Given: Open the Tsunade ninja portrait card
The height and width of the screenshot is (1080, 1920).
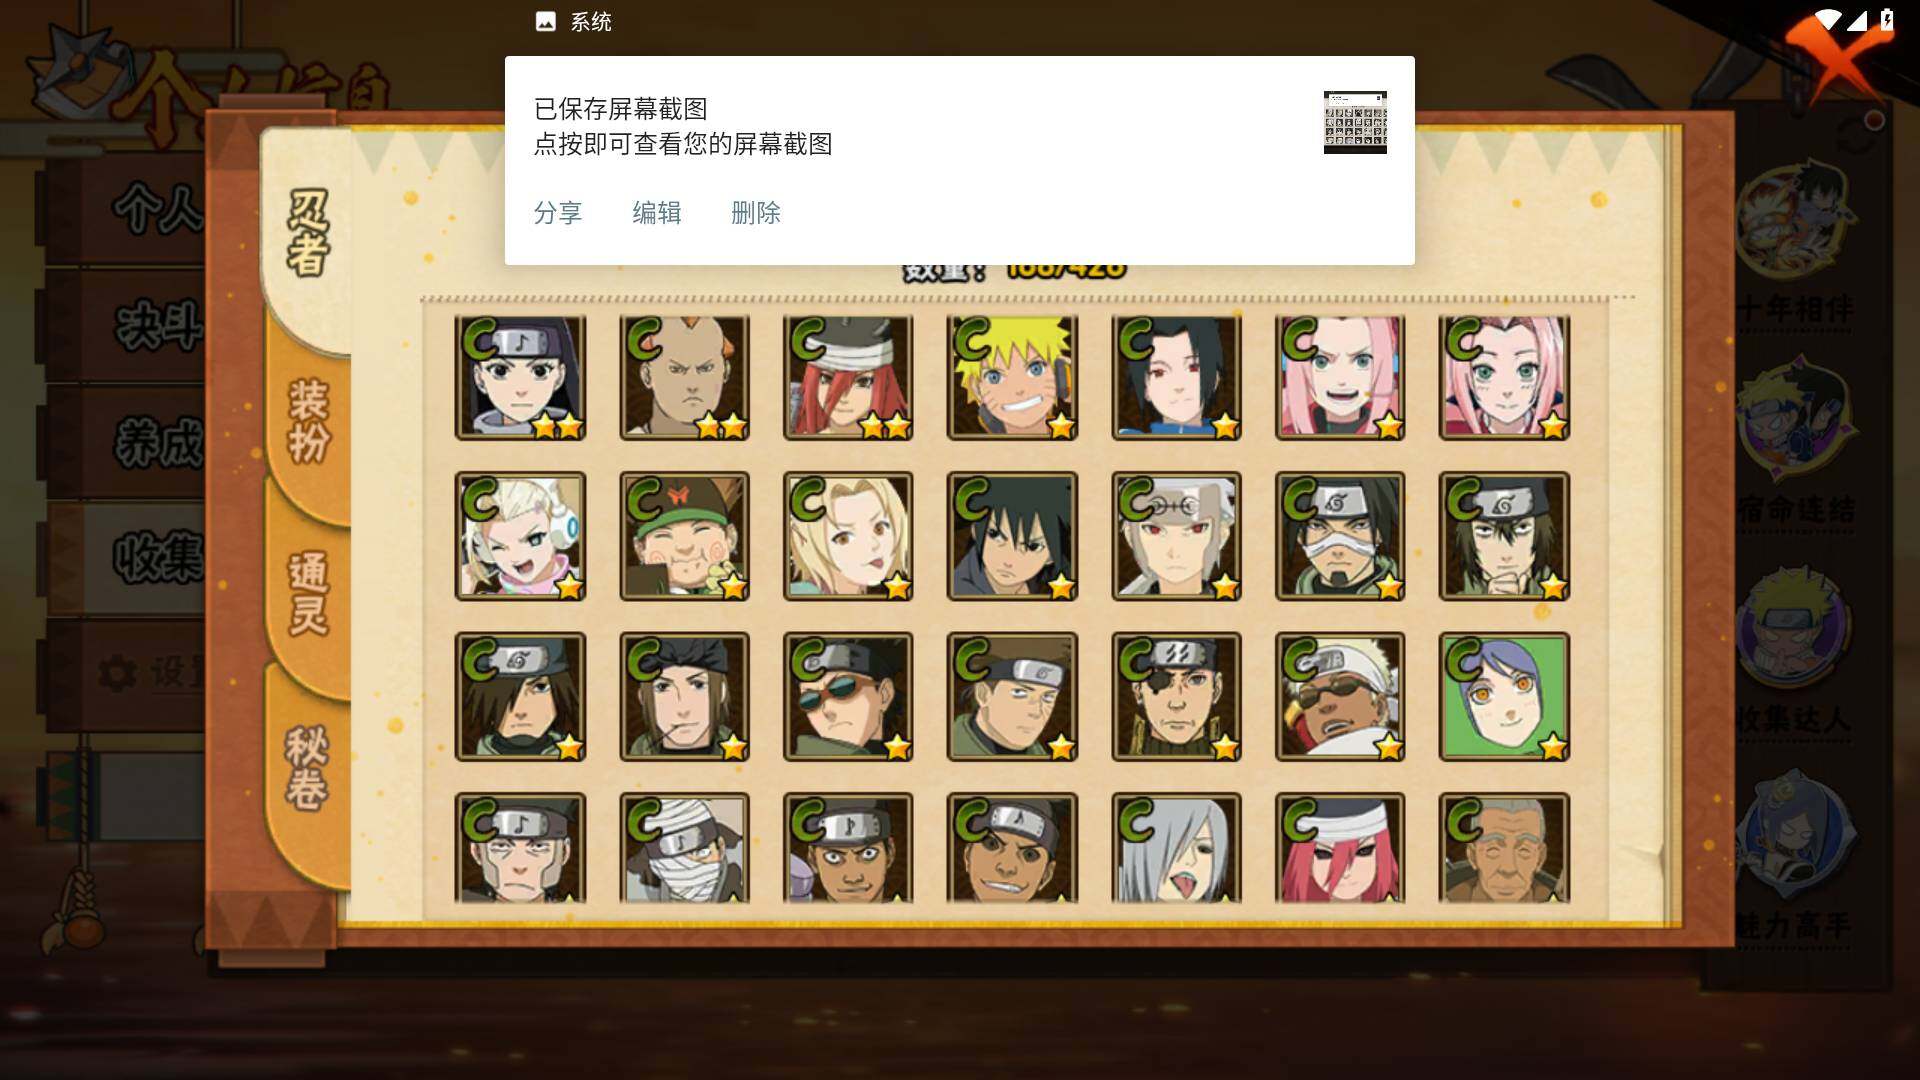Looking at the screenshot, I should coord(848,537).
